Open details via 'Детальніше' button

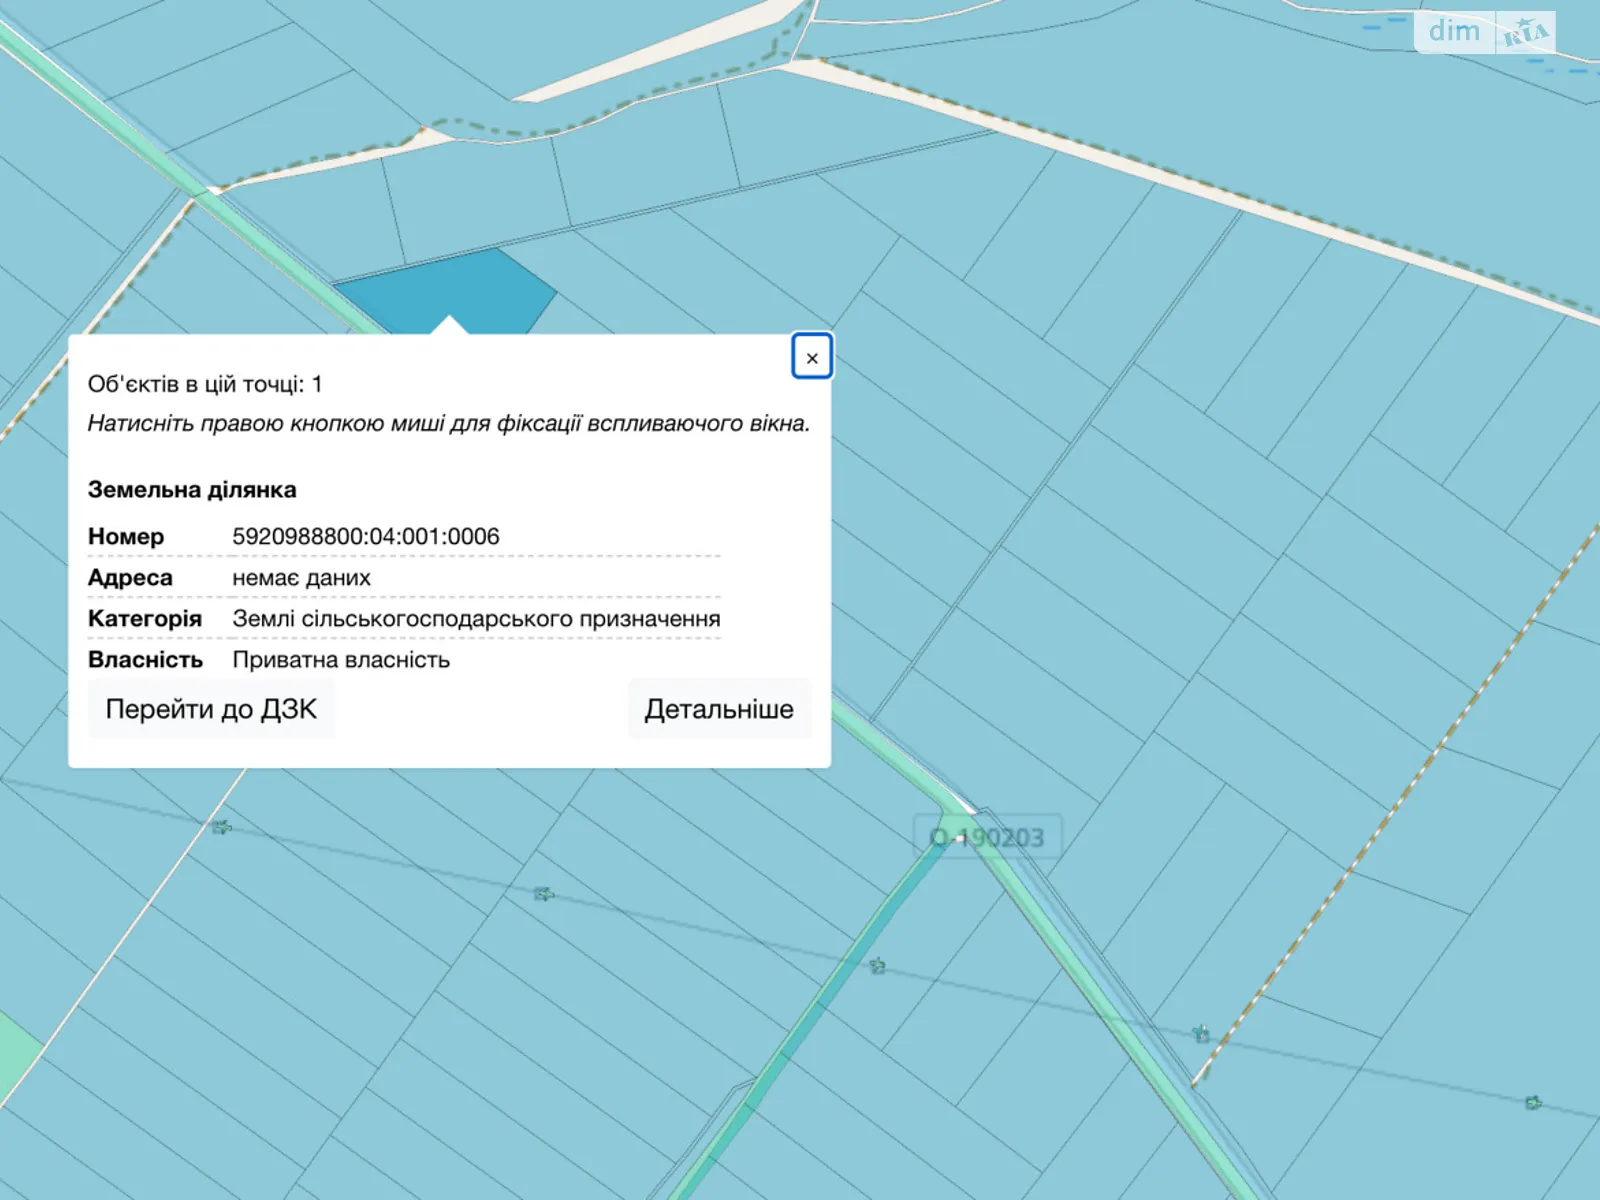[718, 709]
